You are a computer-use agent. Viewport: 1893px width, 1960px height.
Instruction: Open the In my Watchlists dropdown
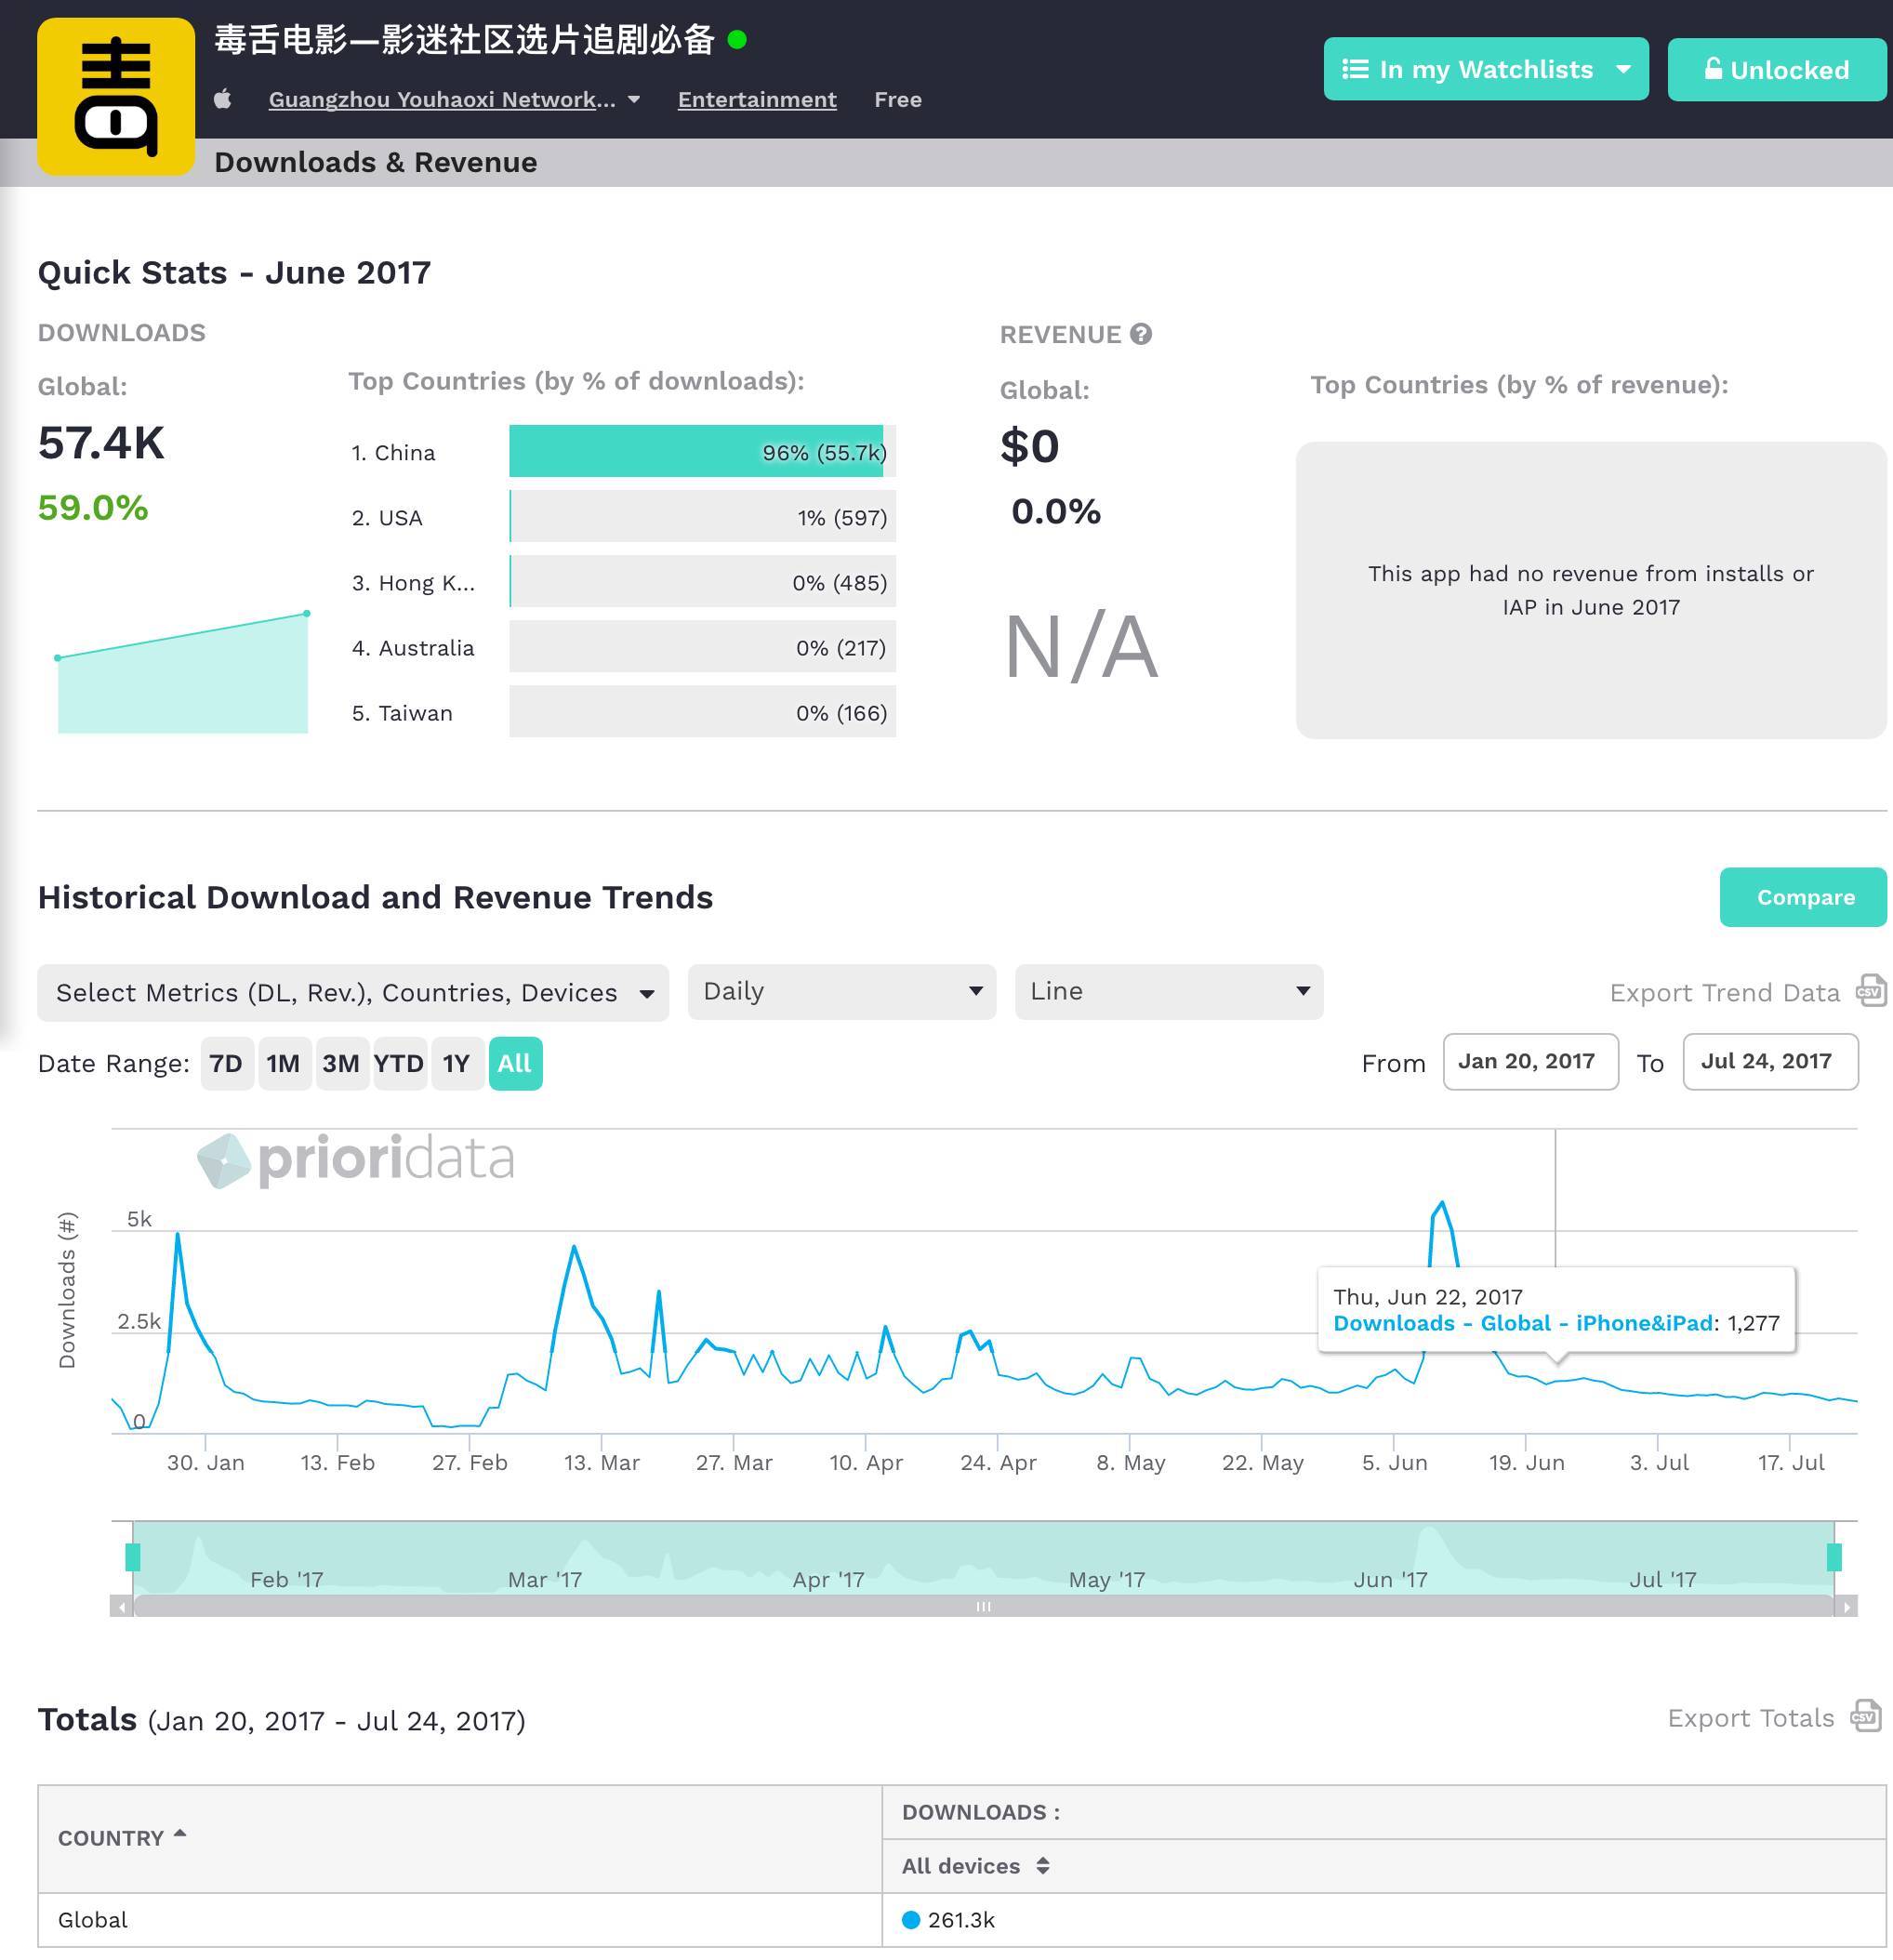click(1485, 69)
